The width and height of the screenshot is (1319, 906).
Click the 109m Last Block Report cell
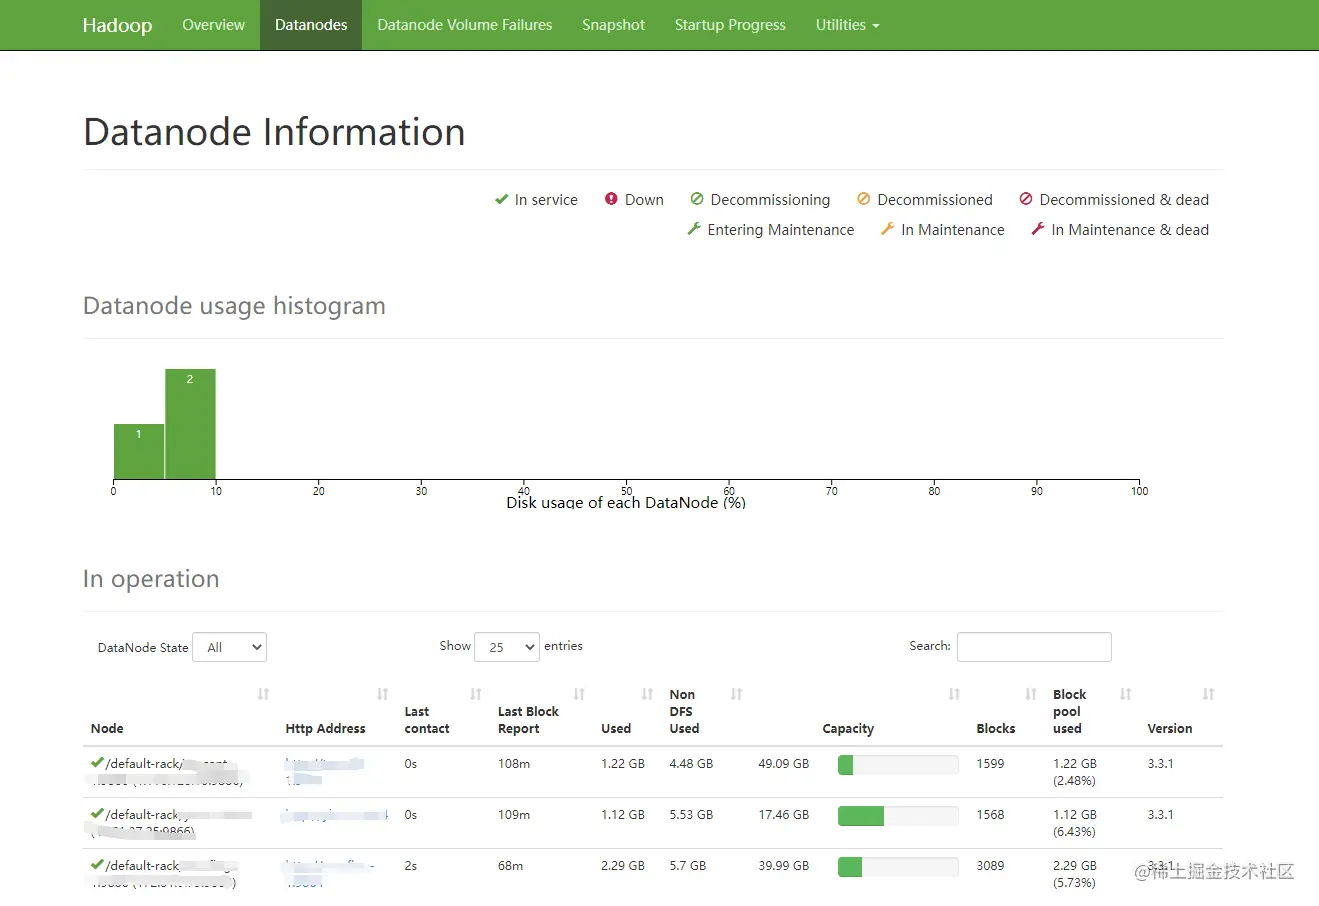click(514, 815)
